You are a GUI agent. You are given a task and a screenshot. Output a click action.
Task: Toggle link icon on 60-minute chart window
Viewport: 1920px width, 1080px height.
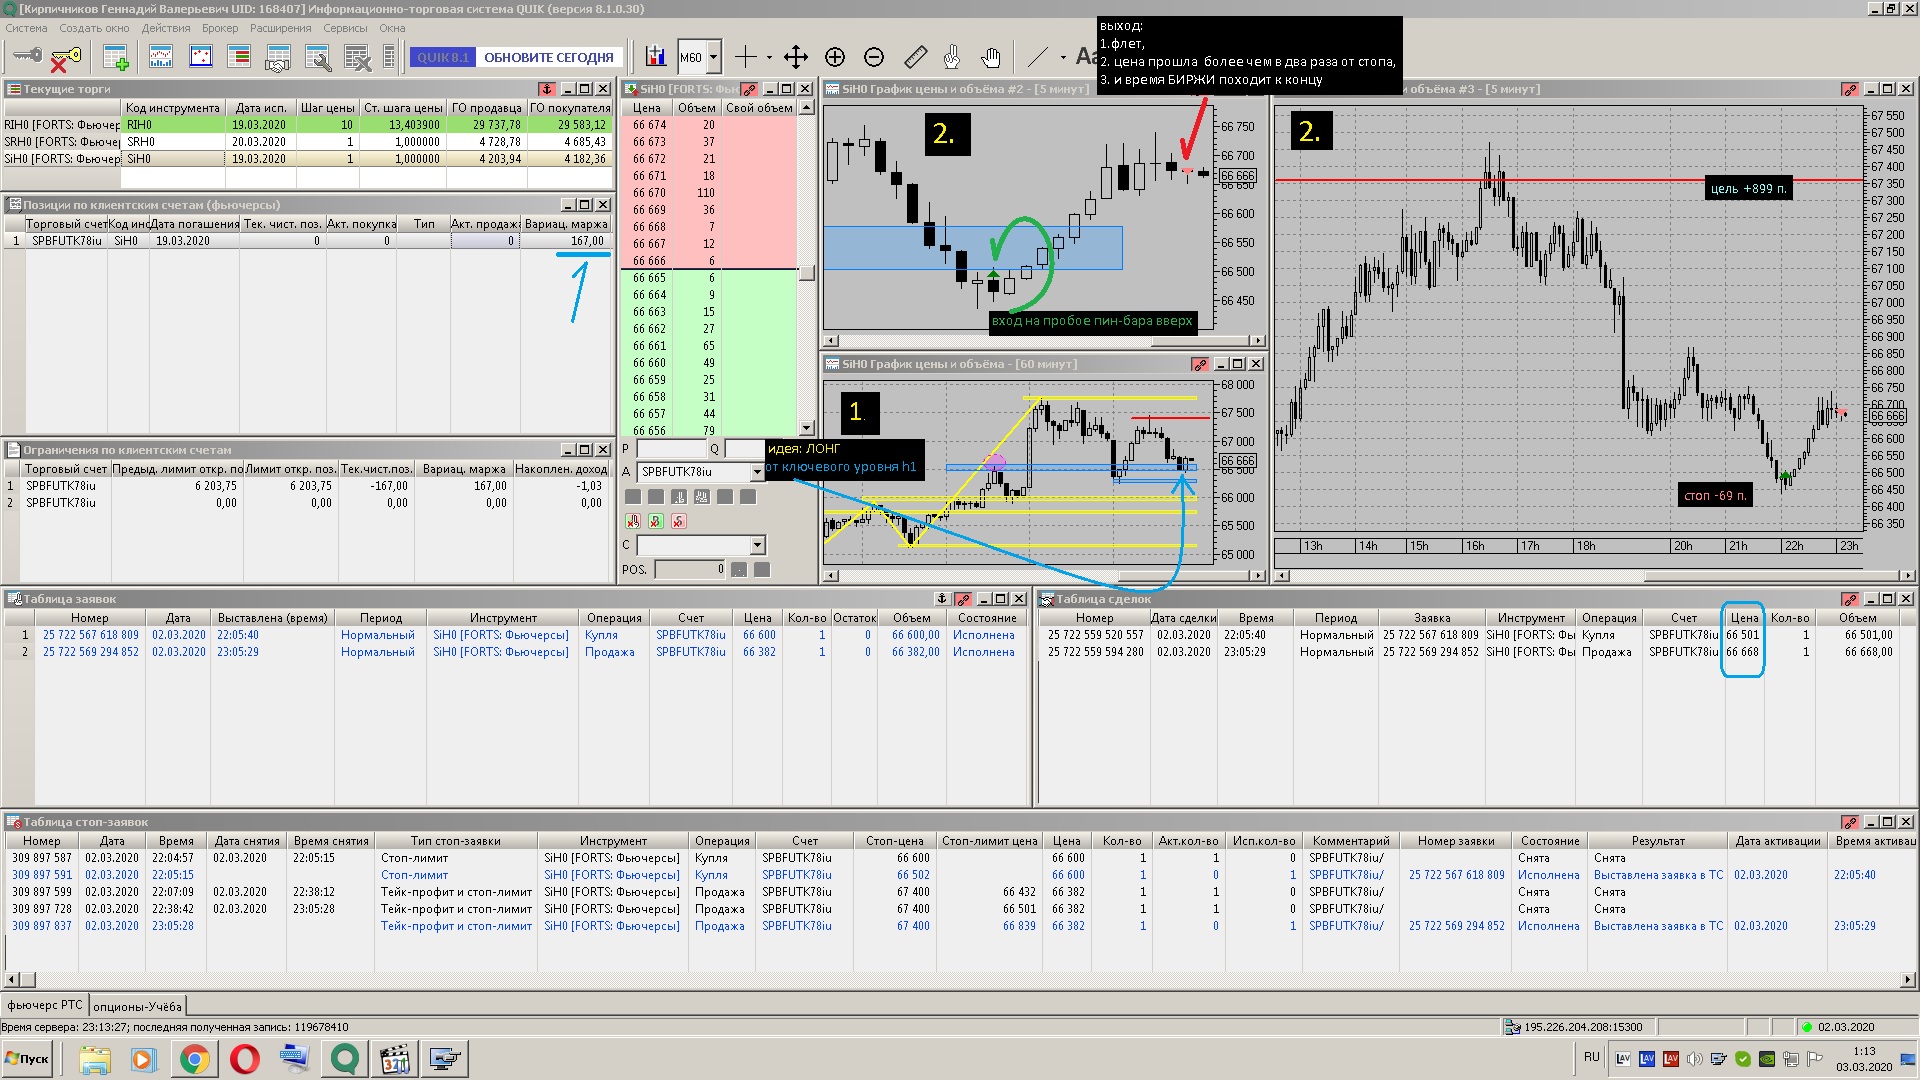pyautogui.click(x=1199, y=365)
